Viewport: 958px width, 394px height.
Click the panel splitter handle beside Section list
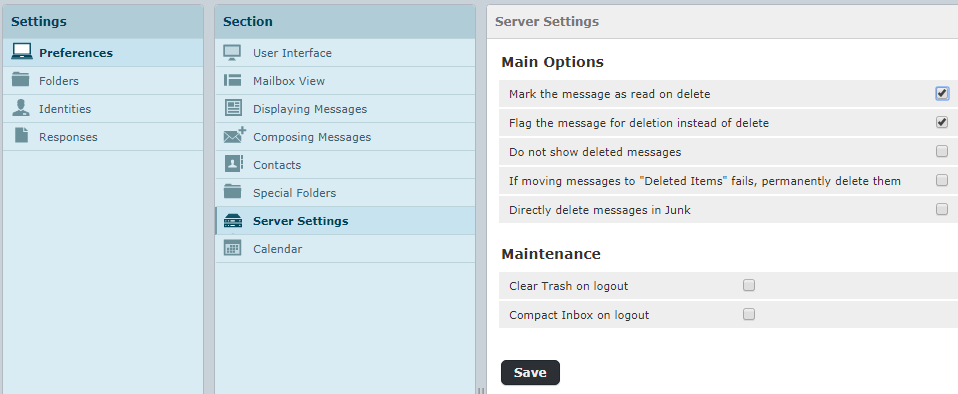click(481, 390)
